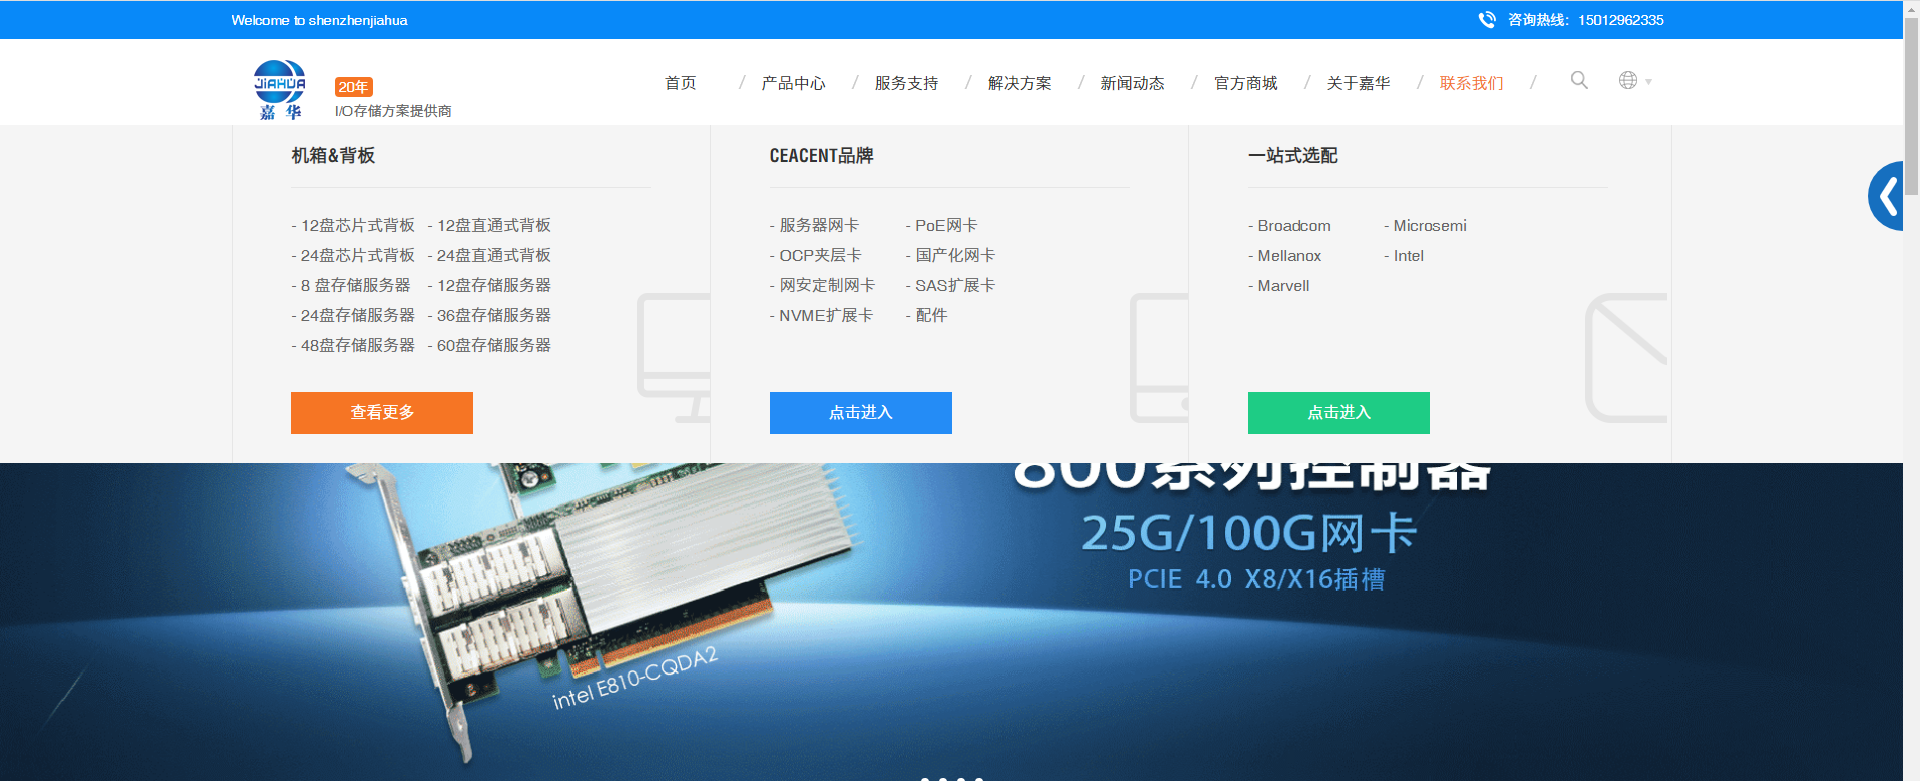
Task: Click the blue 点击进入 button
Action: [860, 413]
